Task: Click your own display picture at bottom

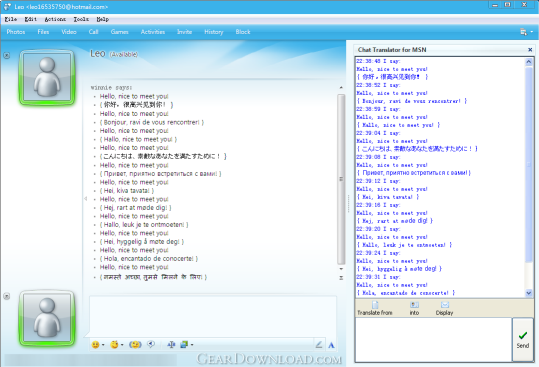Action: (47, 318)
